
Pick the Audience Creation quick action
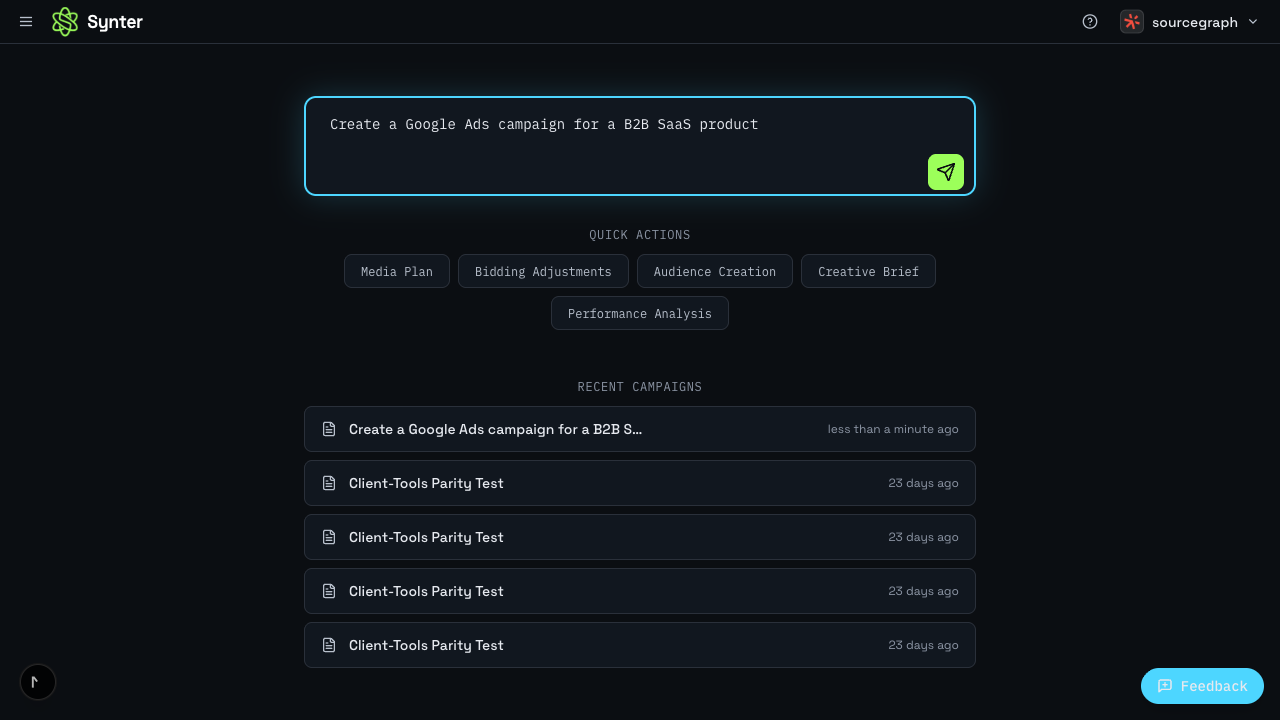(x=715, y=271)
